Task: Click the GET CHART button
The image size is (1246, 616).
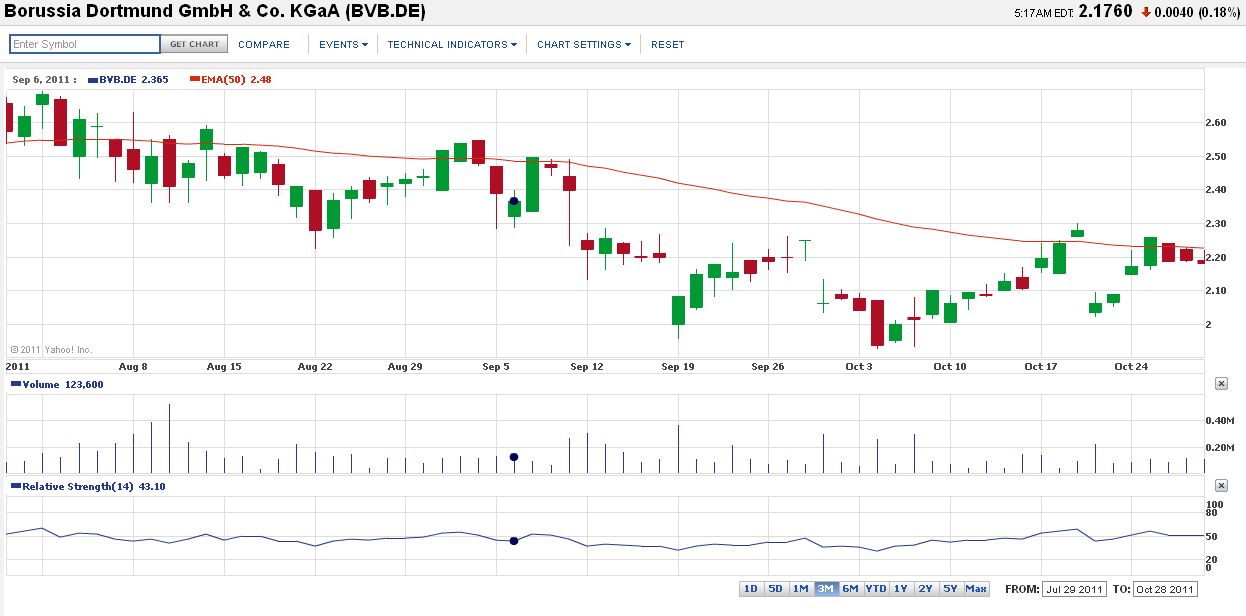Action: (x=194, y=44)
